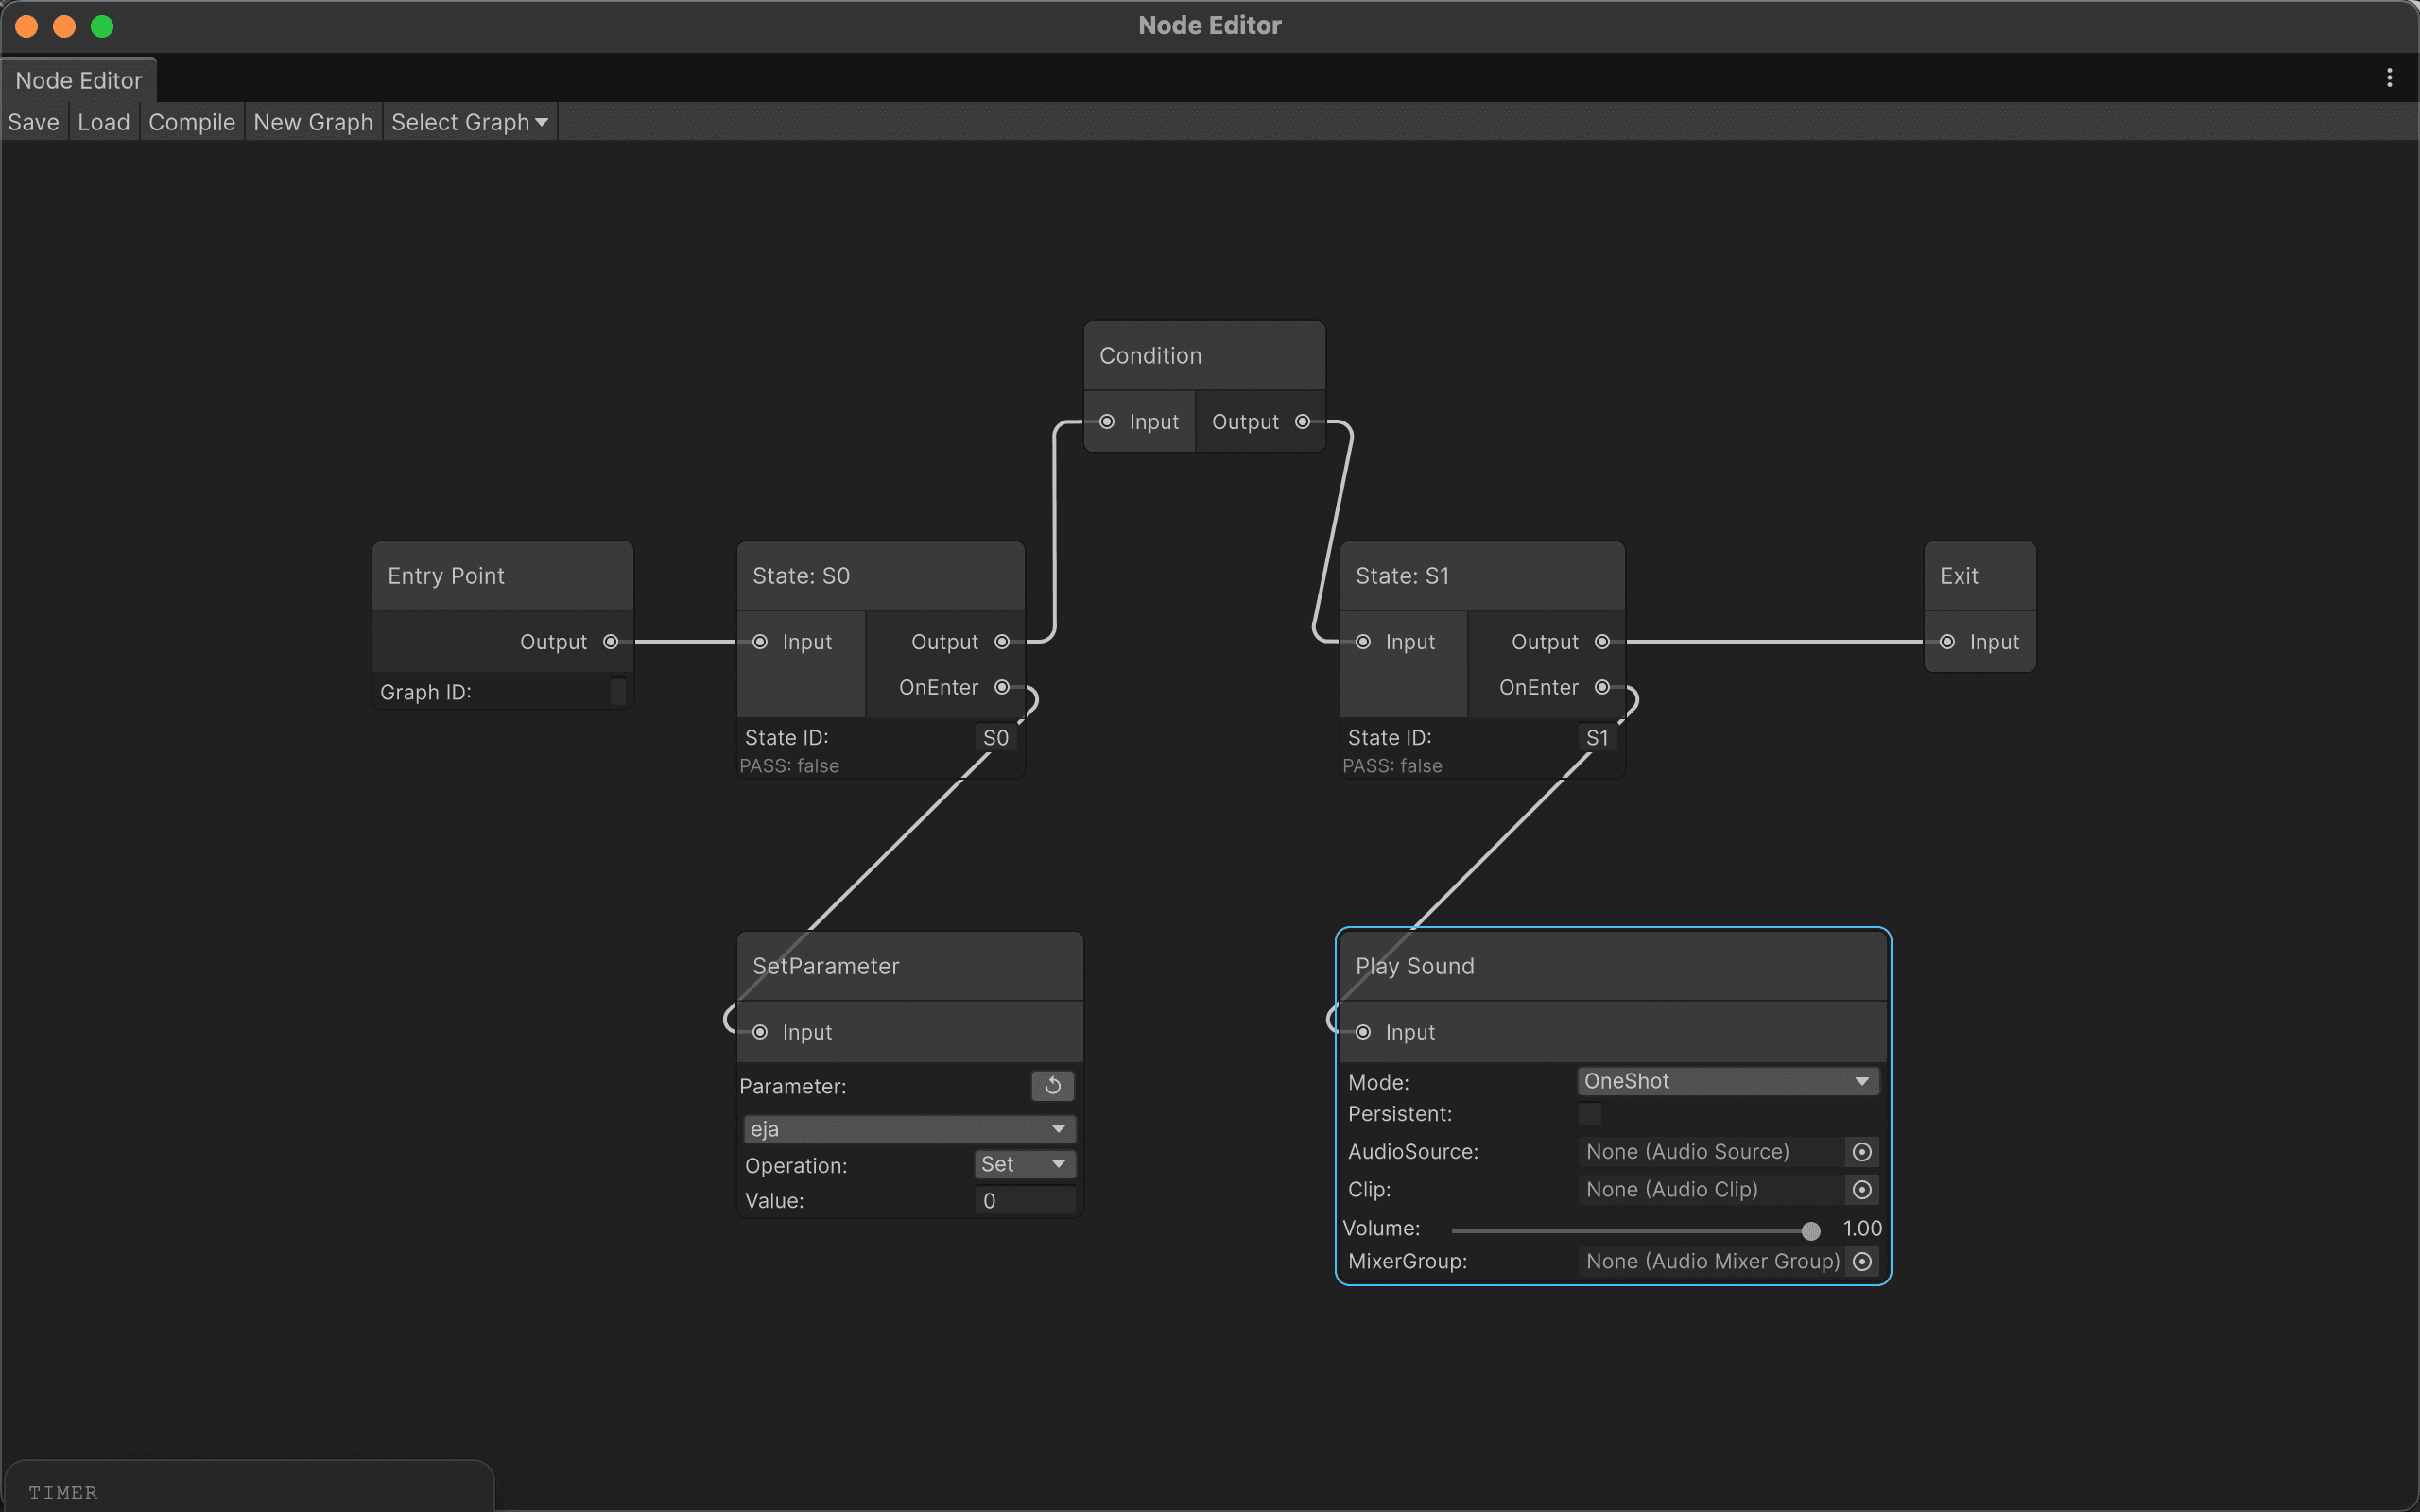Viewport: 2420px width, 1512px height.
Task: Click the State ID field showing S1
Action: click(x=1598, y=738)
